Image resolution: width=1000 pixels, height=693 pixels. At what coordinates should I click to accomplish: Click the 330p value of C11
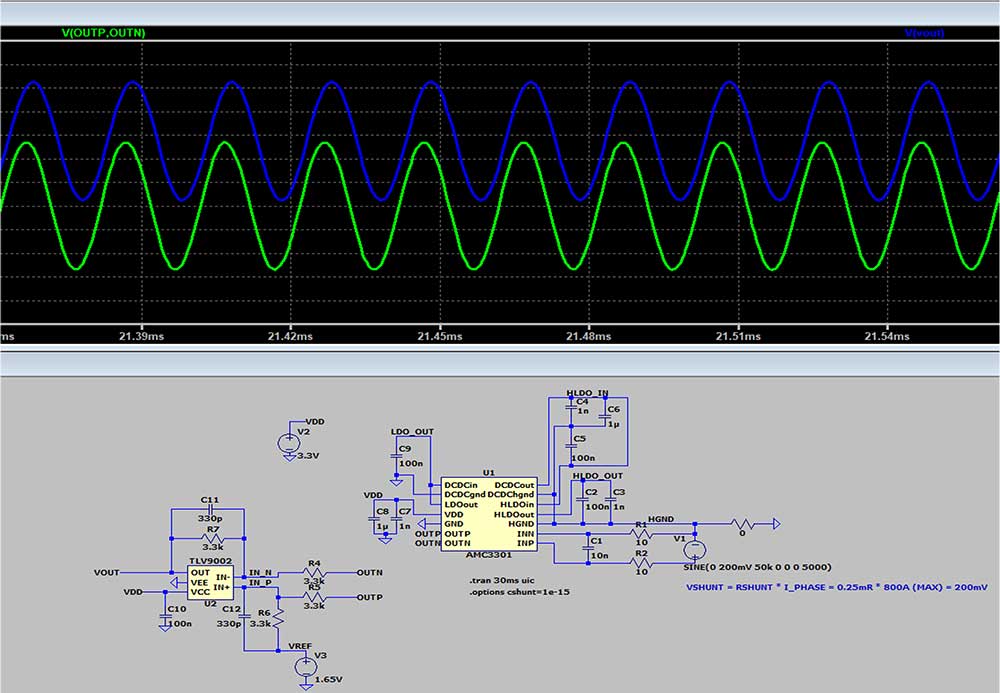point(210,519)
